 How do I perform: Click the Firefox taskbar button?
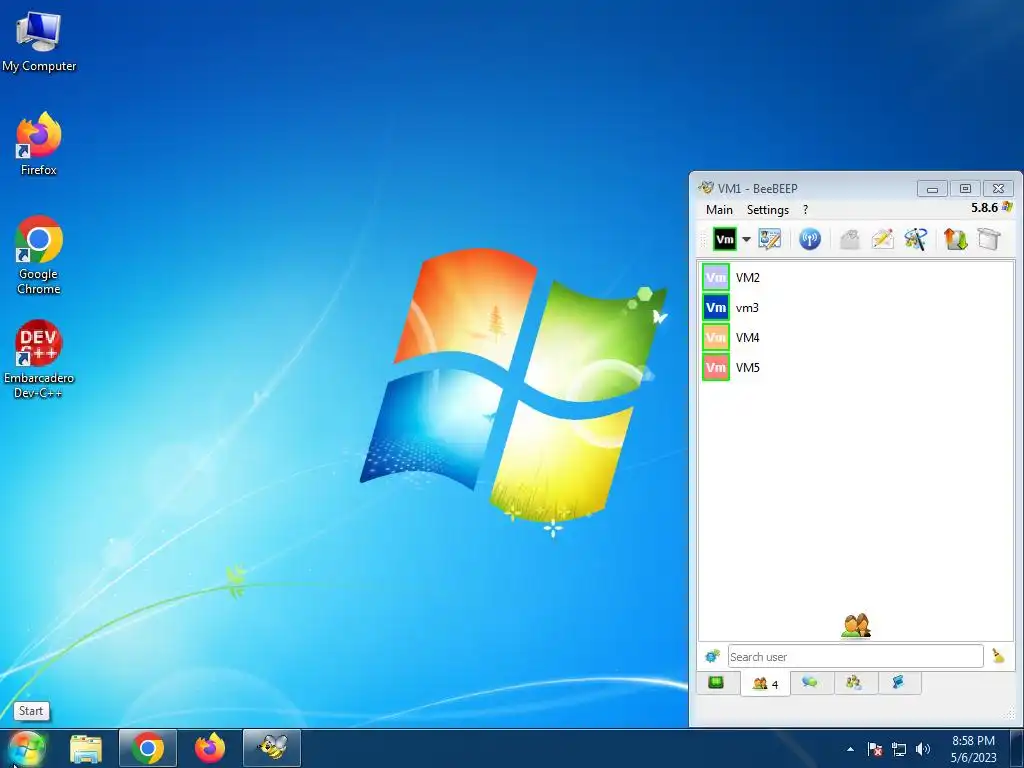[210, 748]
